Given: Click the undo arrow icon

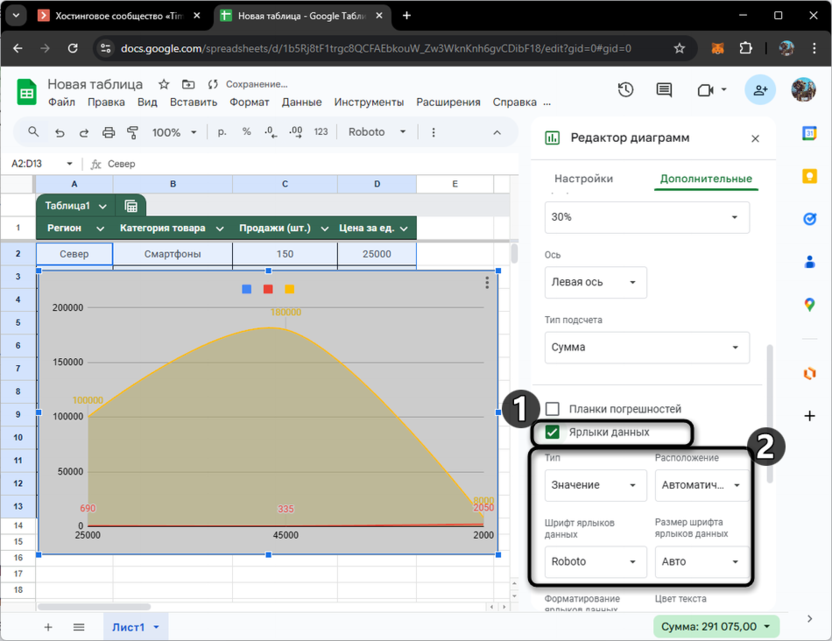Looking at the screenshot, I should click(59, 132).
